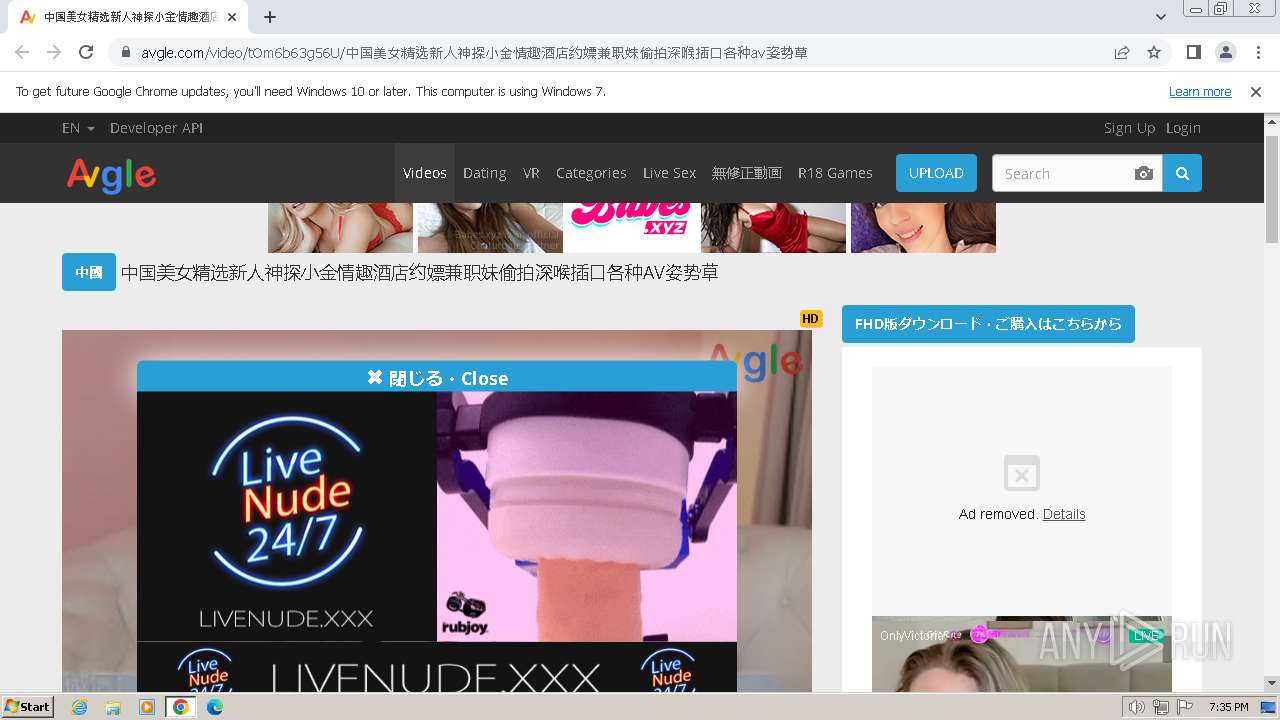This screenshot has width=1280, height=720.
Task: Open Microsoft Edge from the taskbar
Action: coord(214,707)
